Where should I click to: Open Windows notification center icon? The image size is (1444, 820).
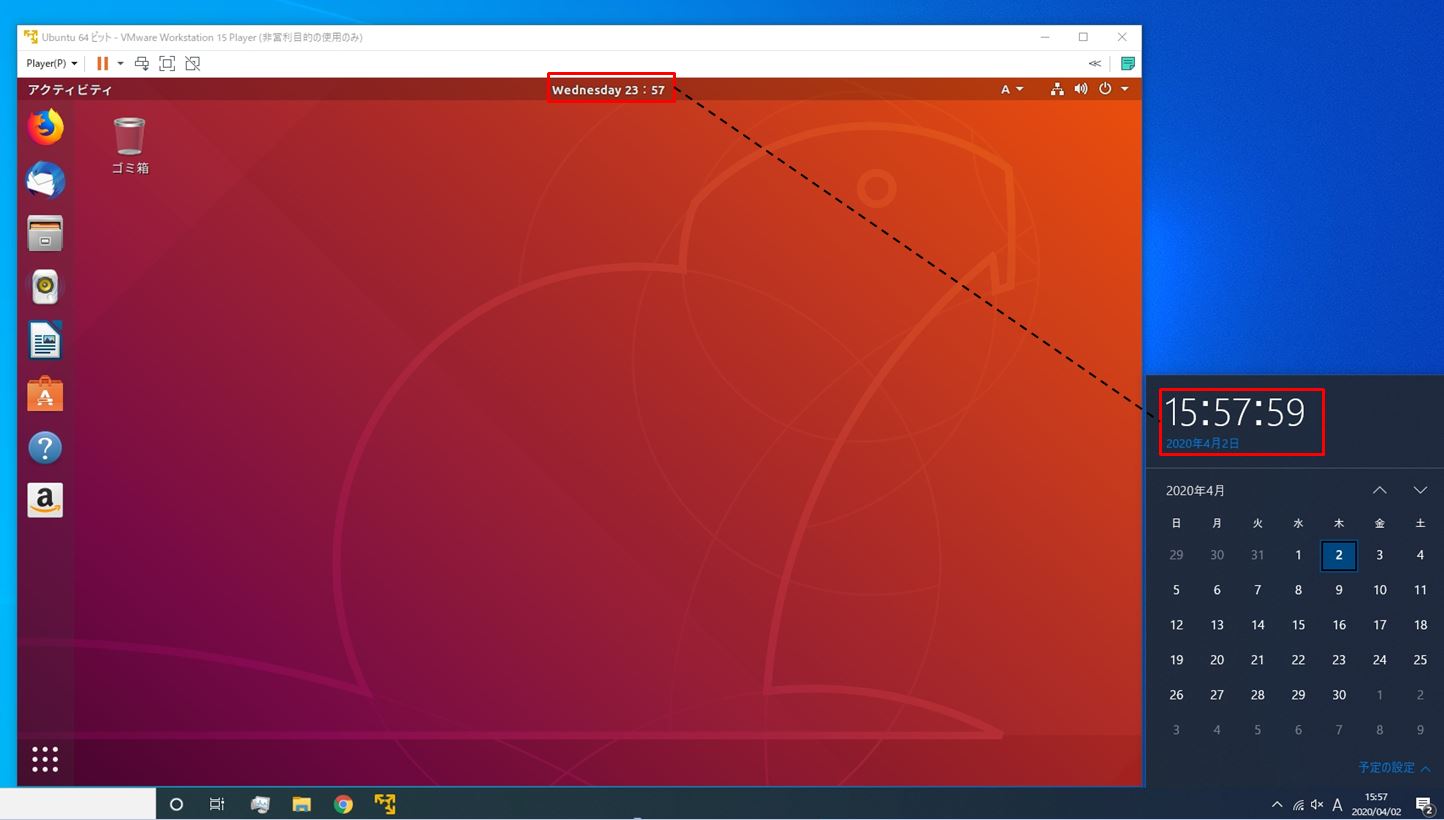(1424, 804)
